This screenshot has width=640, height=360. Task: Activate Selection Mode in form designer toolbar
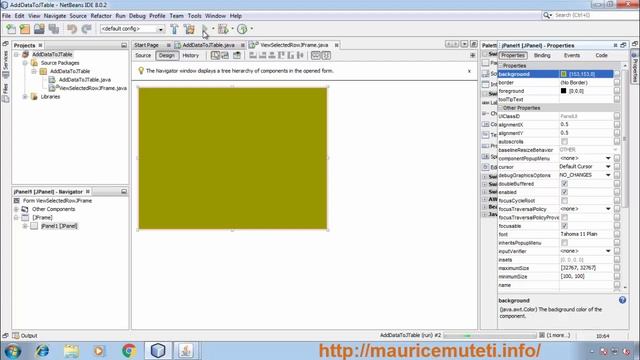point(215,56)
